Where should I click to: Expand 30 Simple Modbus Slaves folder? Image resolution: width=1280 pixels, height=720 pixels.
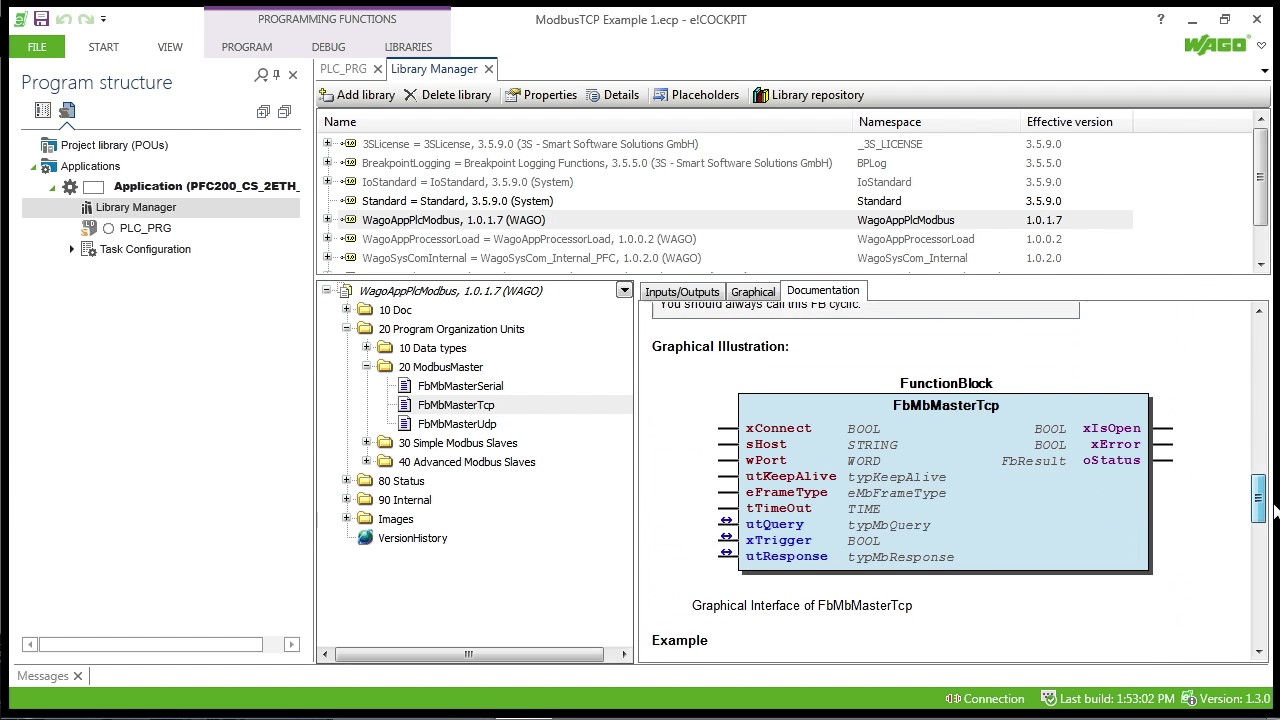click(367, 443)
